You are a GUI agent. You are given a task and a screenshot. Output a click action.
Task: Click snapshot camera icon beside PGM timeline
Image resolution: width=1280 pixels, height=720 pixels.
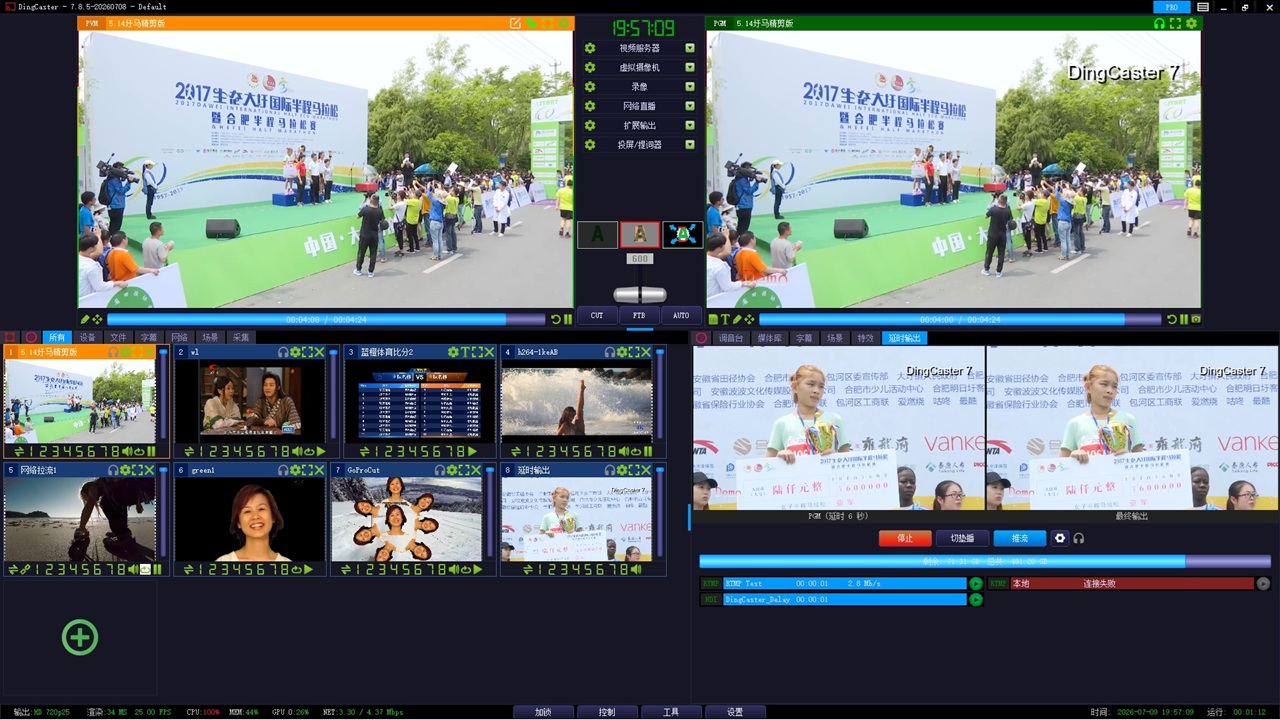(1196, 319)
